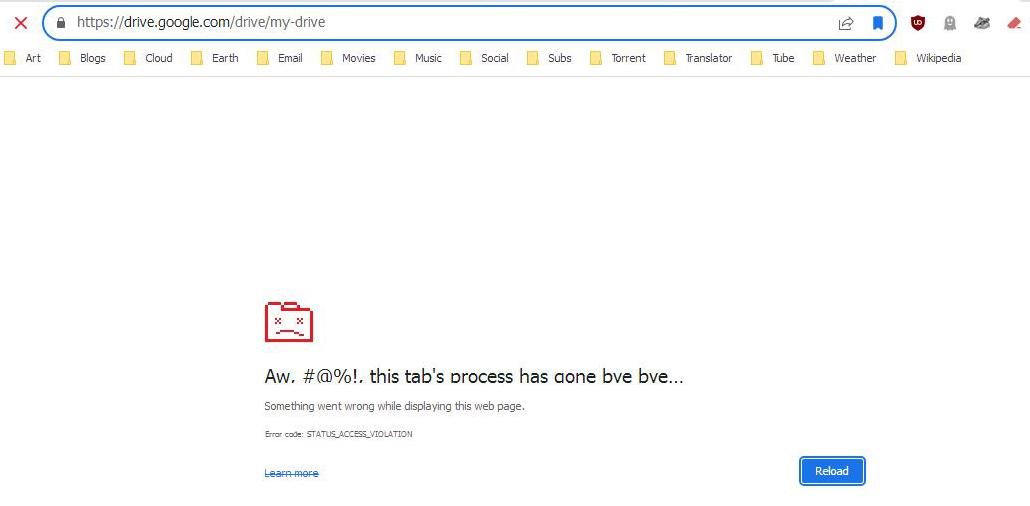This screenshot has height=506, width=1030.
Task: Open the Ghostery ghost extension icon
Action: pyautogui.click(x=949, y=23)
